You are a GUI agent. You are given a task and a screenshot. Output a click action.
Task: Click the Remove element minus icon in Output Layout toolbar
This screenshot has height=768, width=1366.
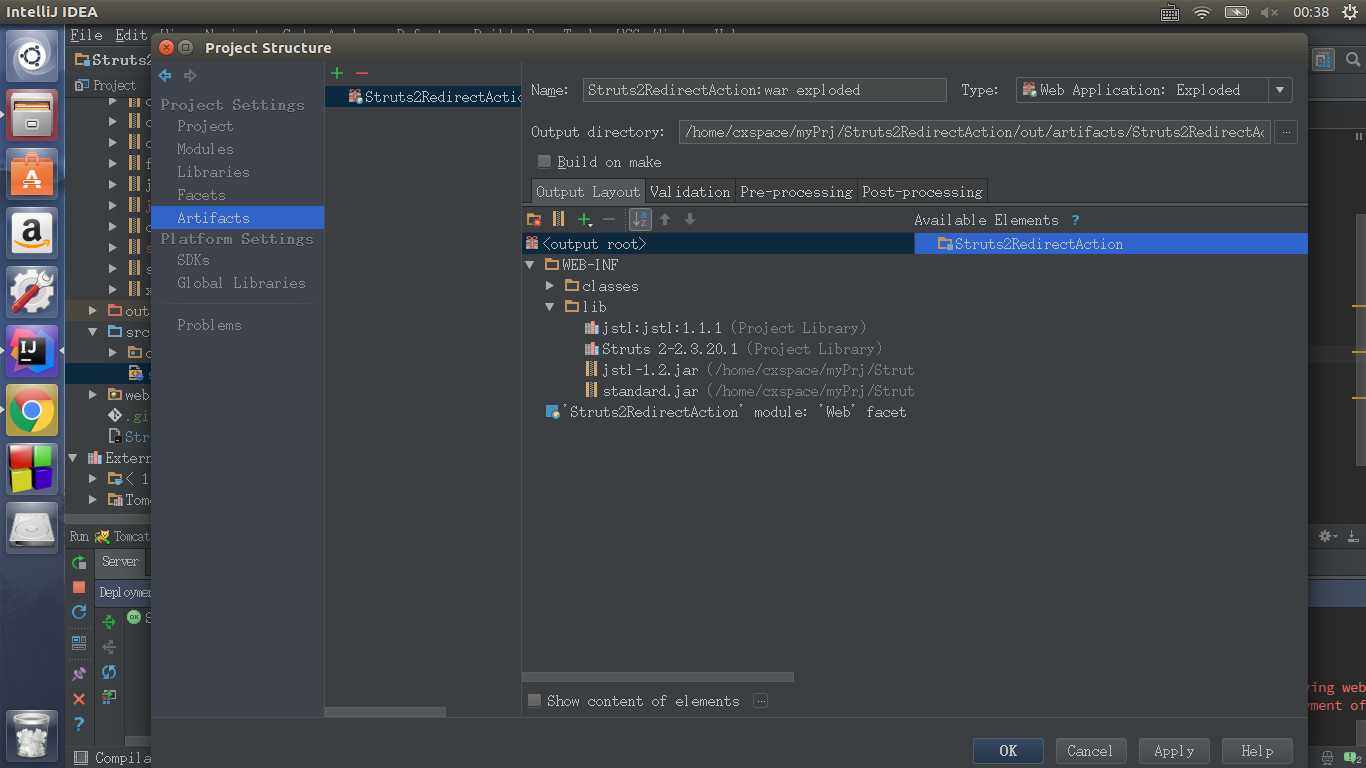(x=609, y=219)
